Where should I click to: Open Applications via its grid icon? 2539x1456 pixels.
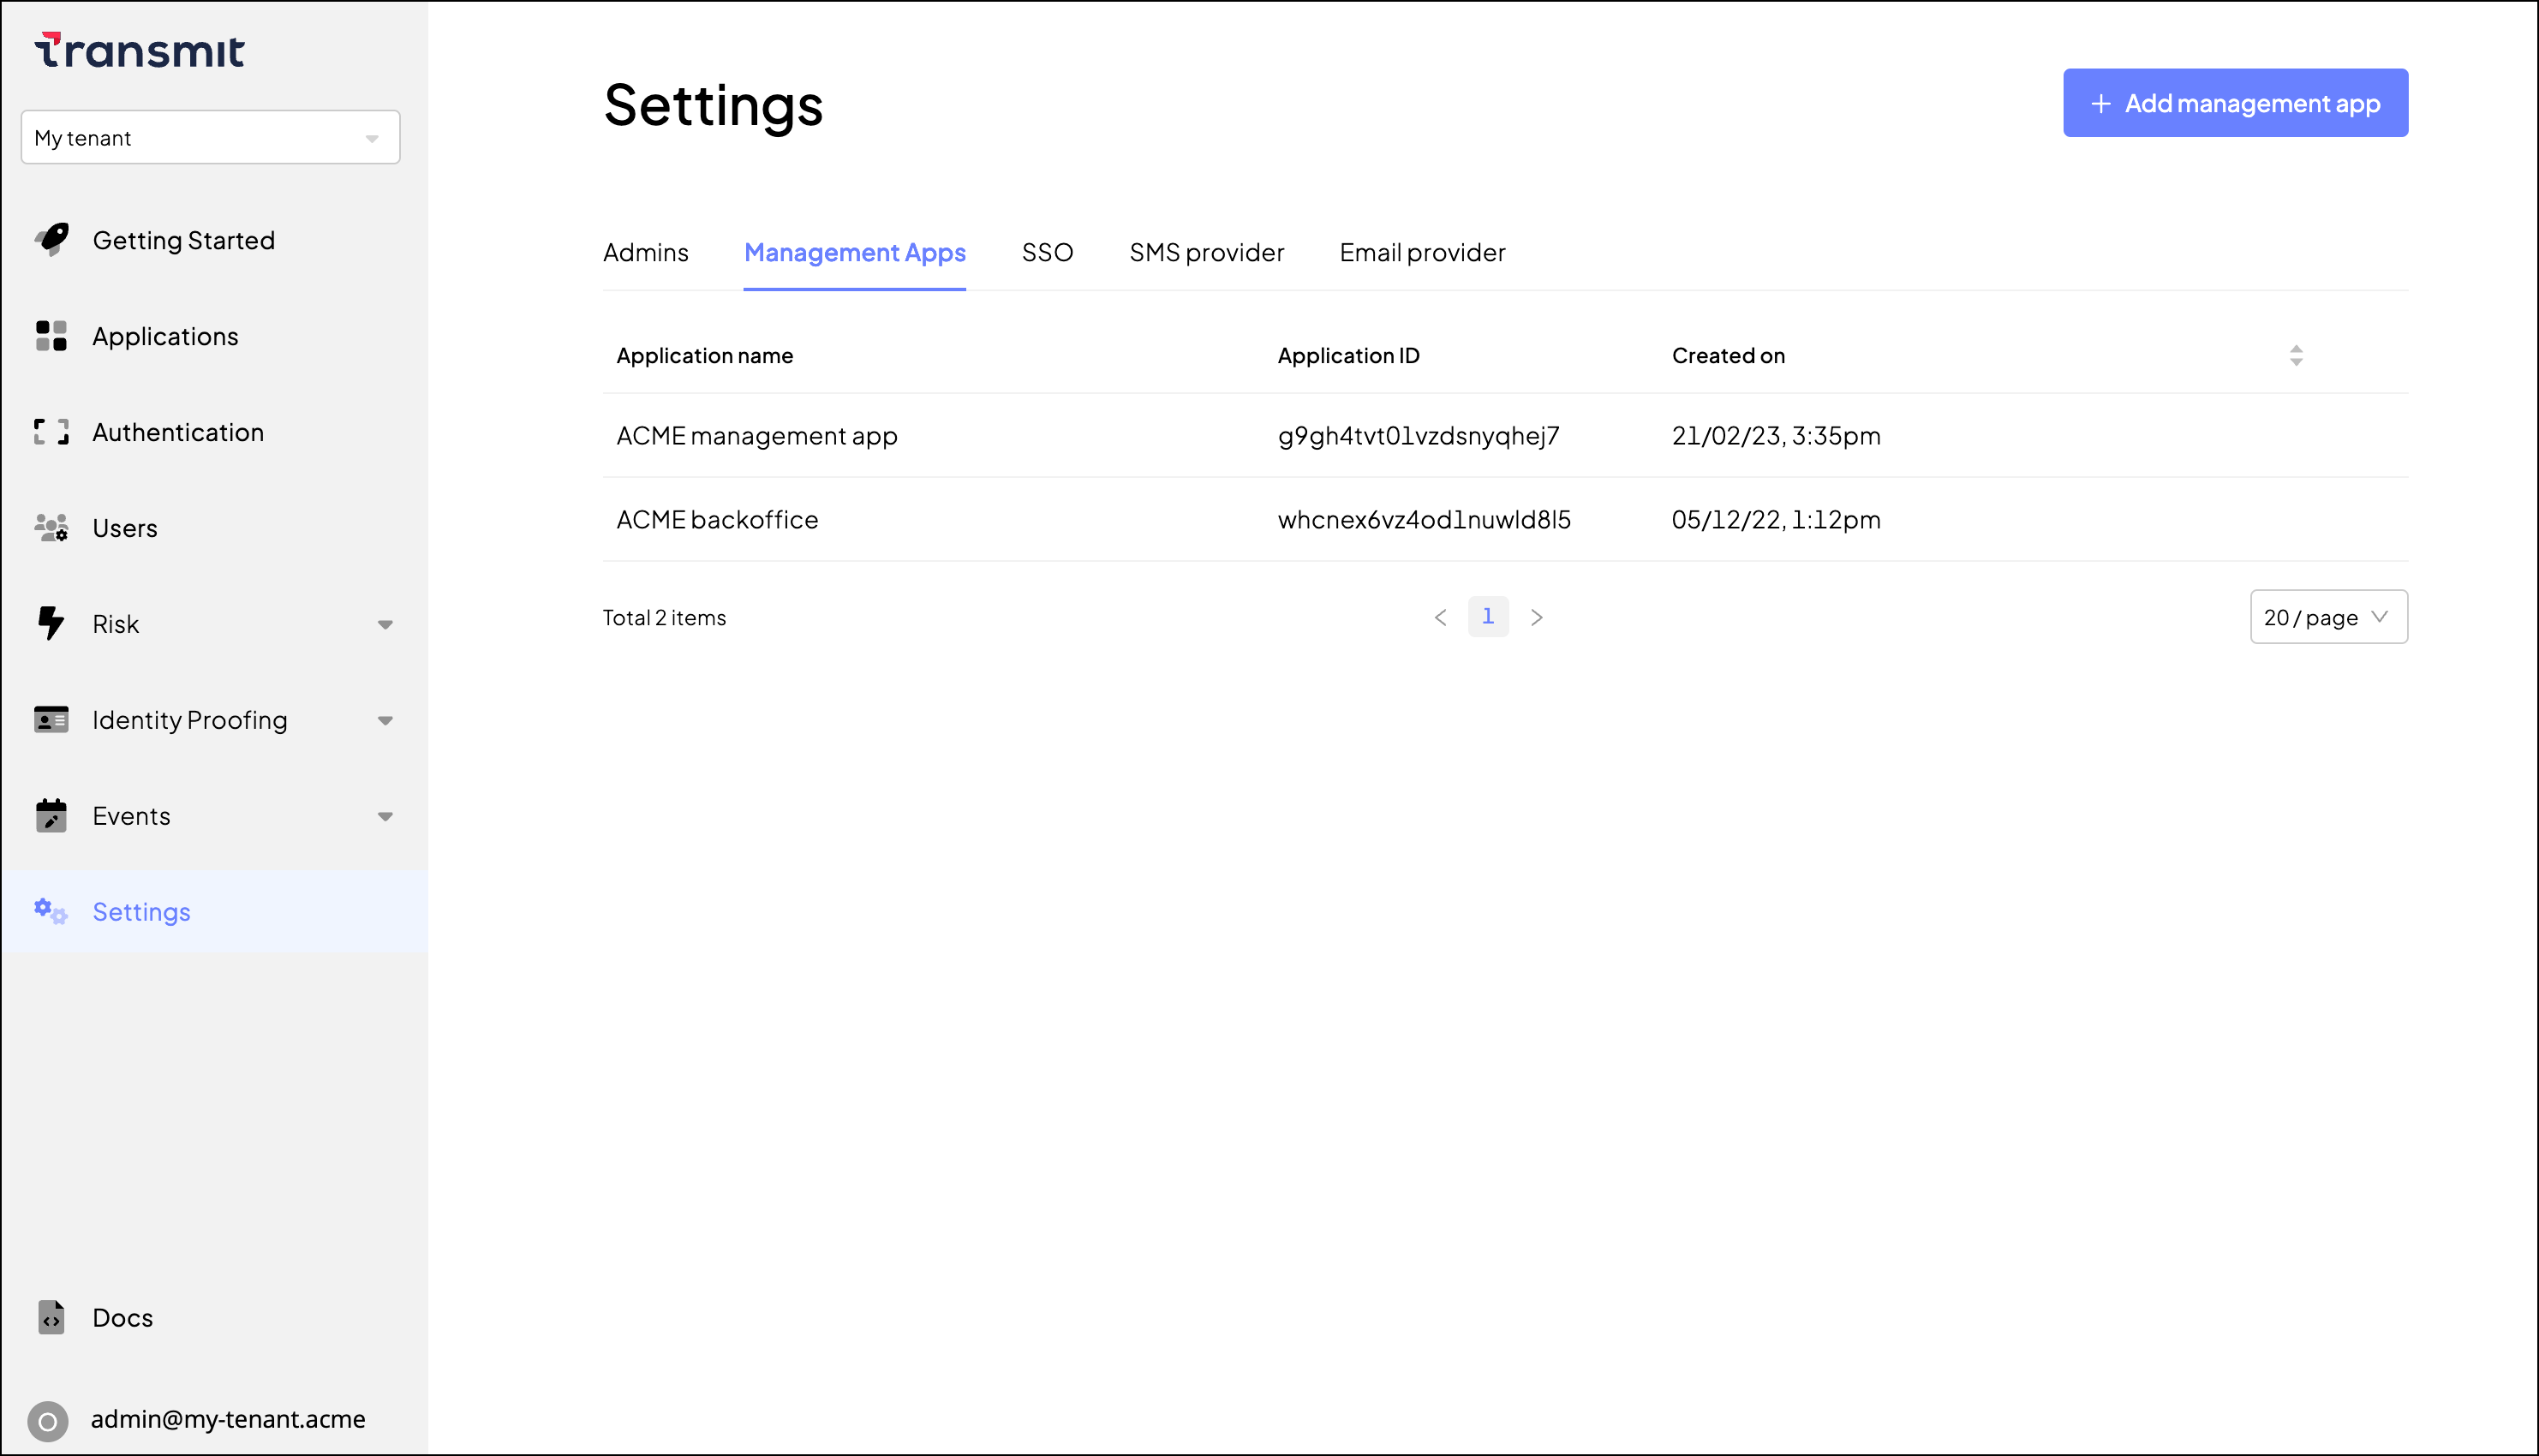pyautogui.click(x=51, y=336)
